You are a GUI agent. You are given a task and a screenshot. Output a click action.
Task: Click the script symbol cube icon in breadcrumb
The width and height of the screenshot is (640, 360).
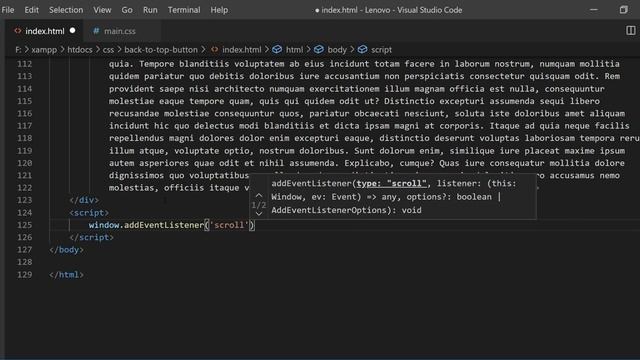point(362,49)
